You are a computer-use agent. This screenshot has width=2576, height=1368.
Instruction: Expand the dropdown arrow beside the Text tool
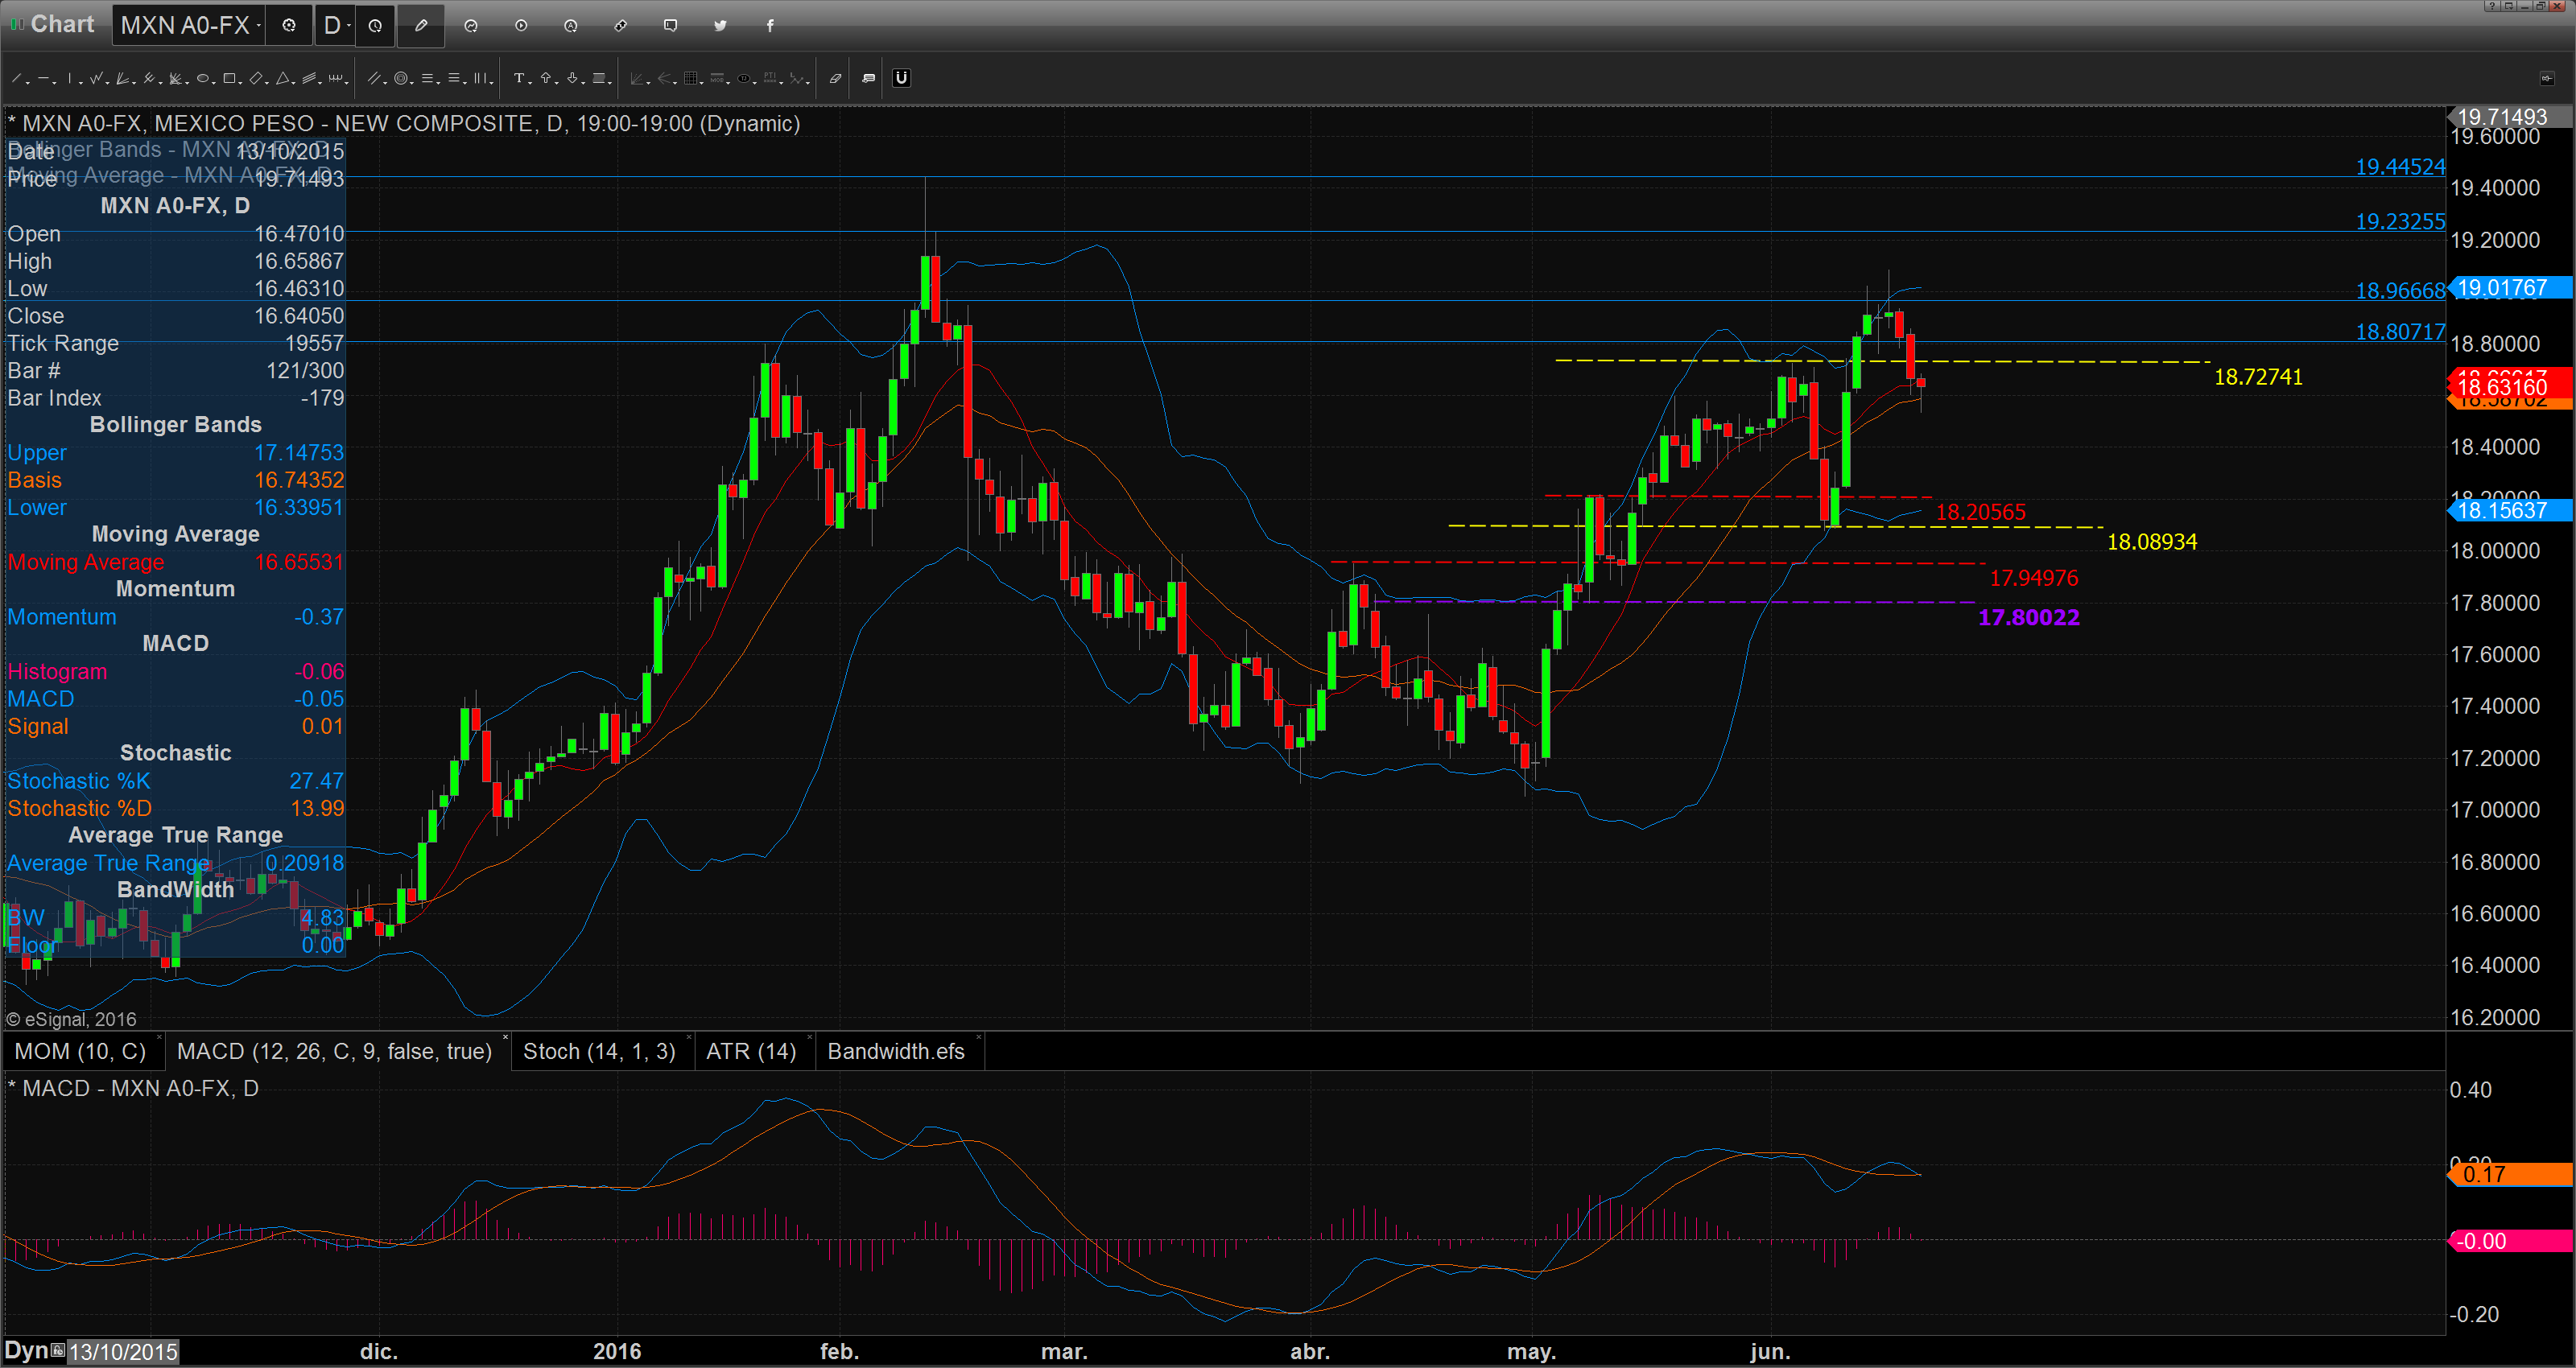(x=530, y=83)
